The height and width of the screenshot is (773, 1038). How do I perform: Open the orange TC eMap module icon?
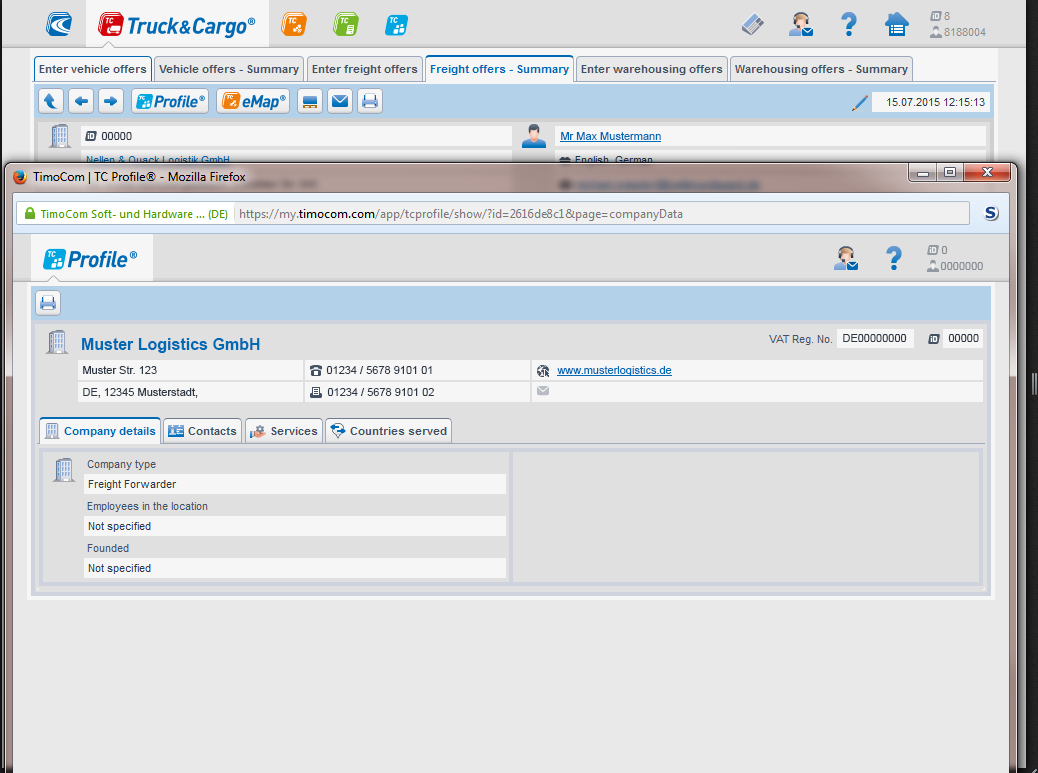point(294,24)
